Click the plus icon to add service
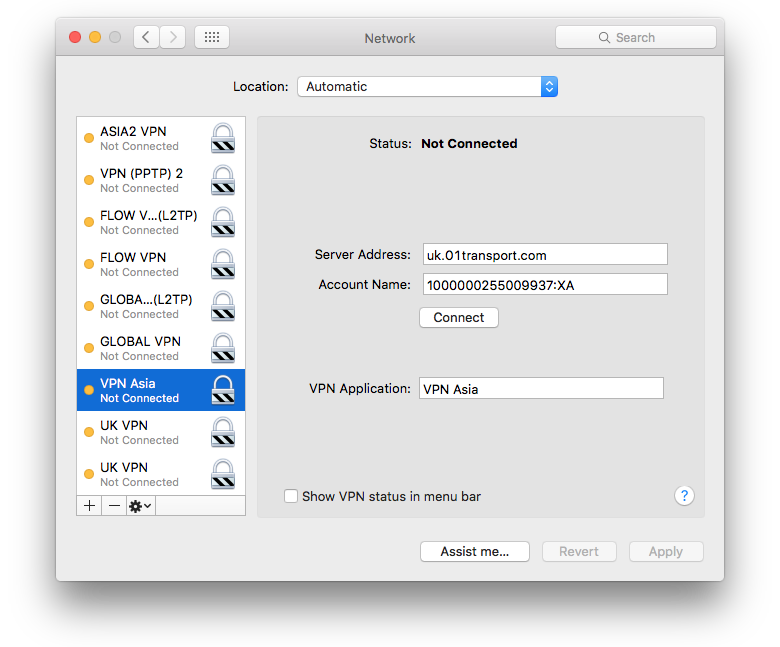 (90, 506)
